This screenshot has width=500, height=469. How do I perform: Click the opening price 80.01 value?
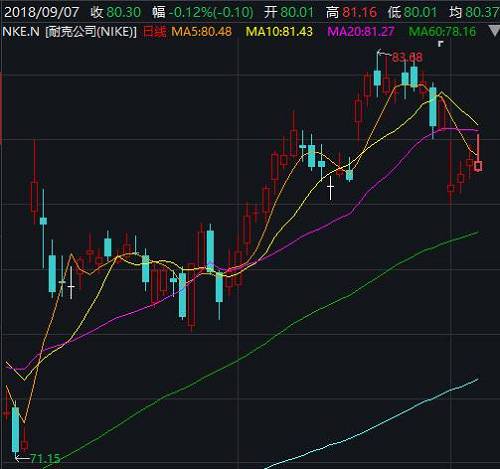pyautogui.click(x=297, y=13)
